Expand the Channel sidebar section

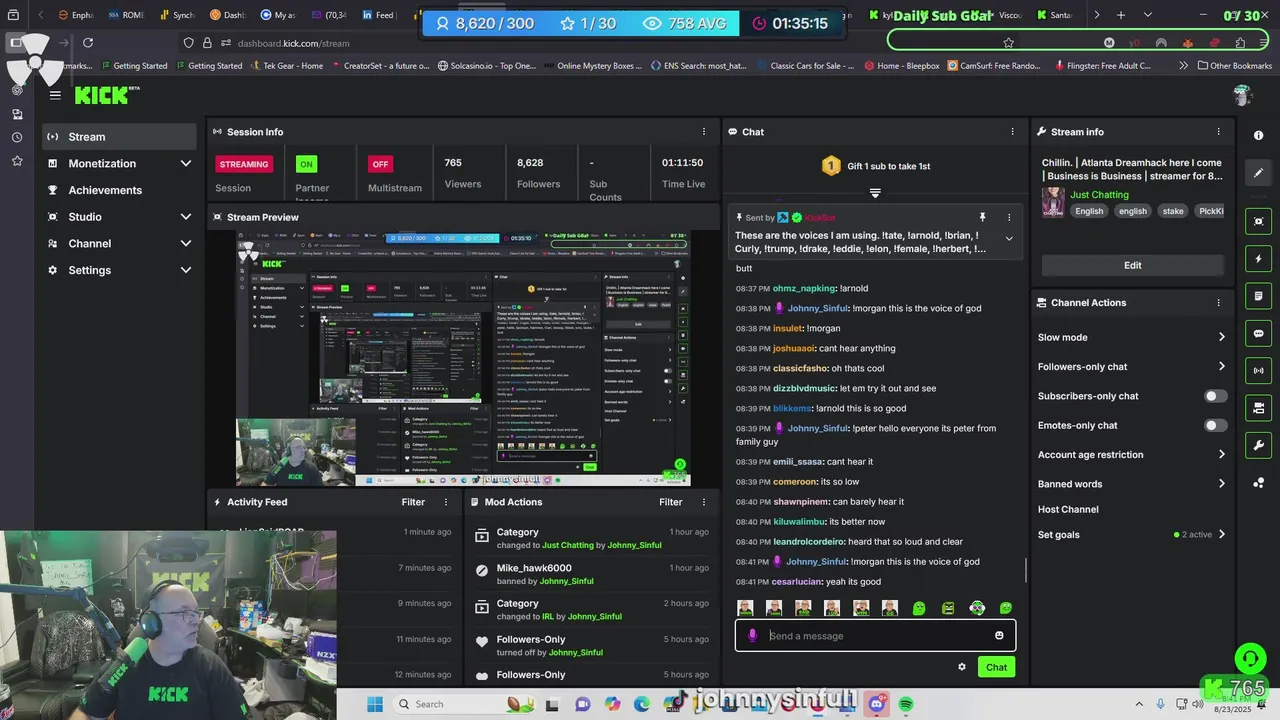185,244
